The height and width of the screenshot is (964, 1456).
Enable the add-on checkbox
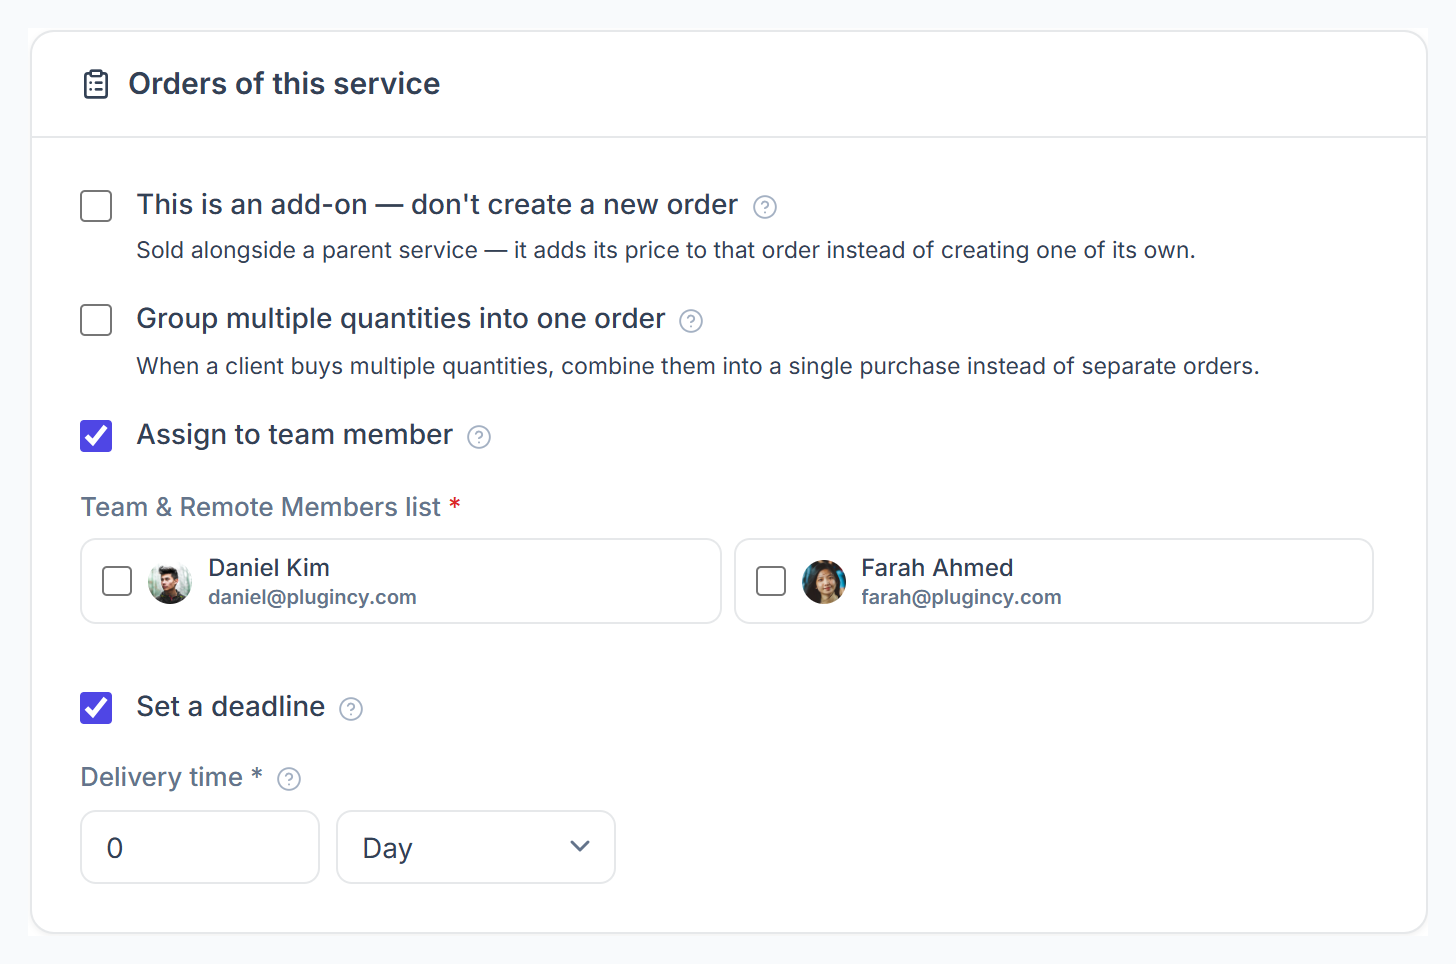point(96,206)
